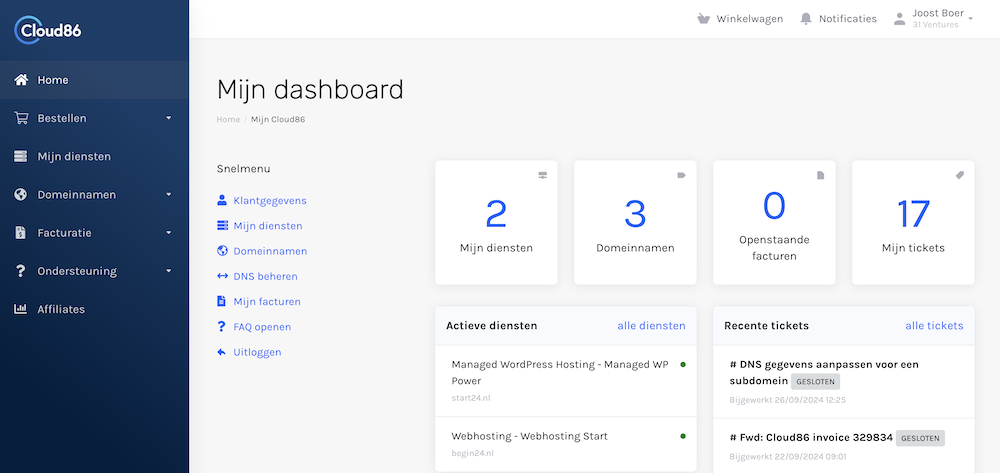The width and height of the screenshot is (1000, 473).
Task: Expand the Bestellen sidebar submenu
Action: click(x=168, y=118)
